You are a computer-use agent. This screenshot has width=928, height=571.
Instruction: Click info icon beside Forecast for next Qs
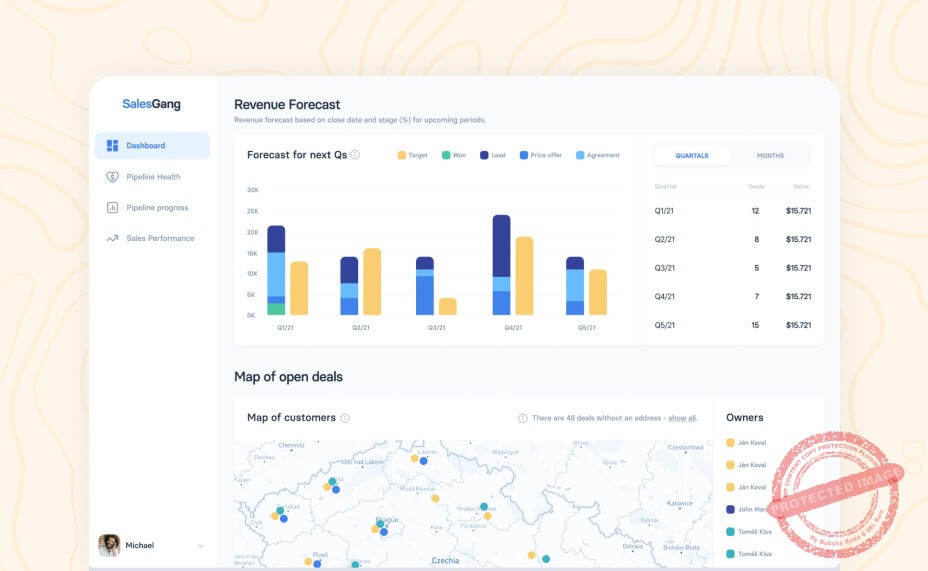click(355, 155)
